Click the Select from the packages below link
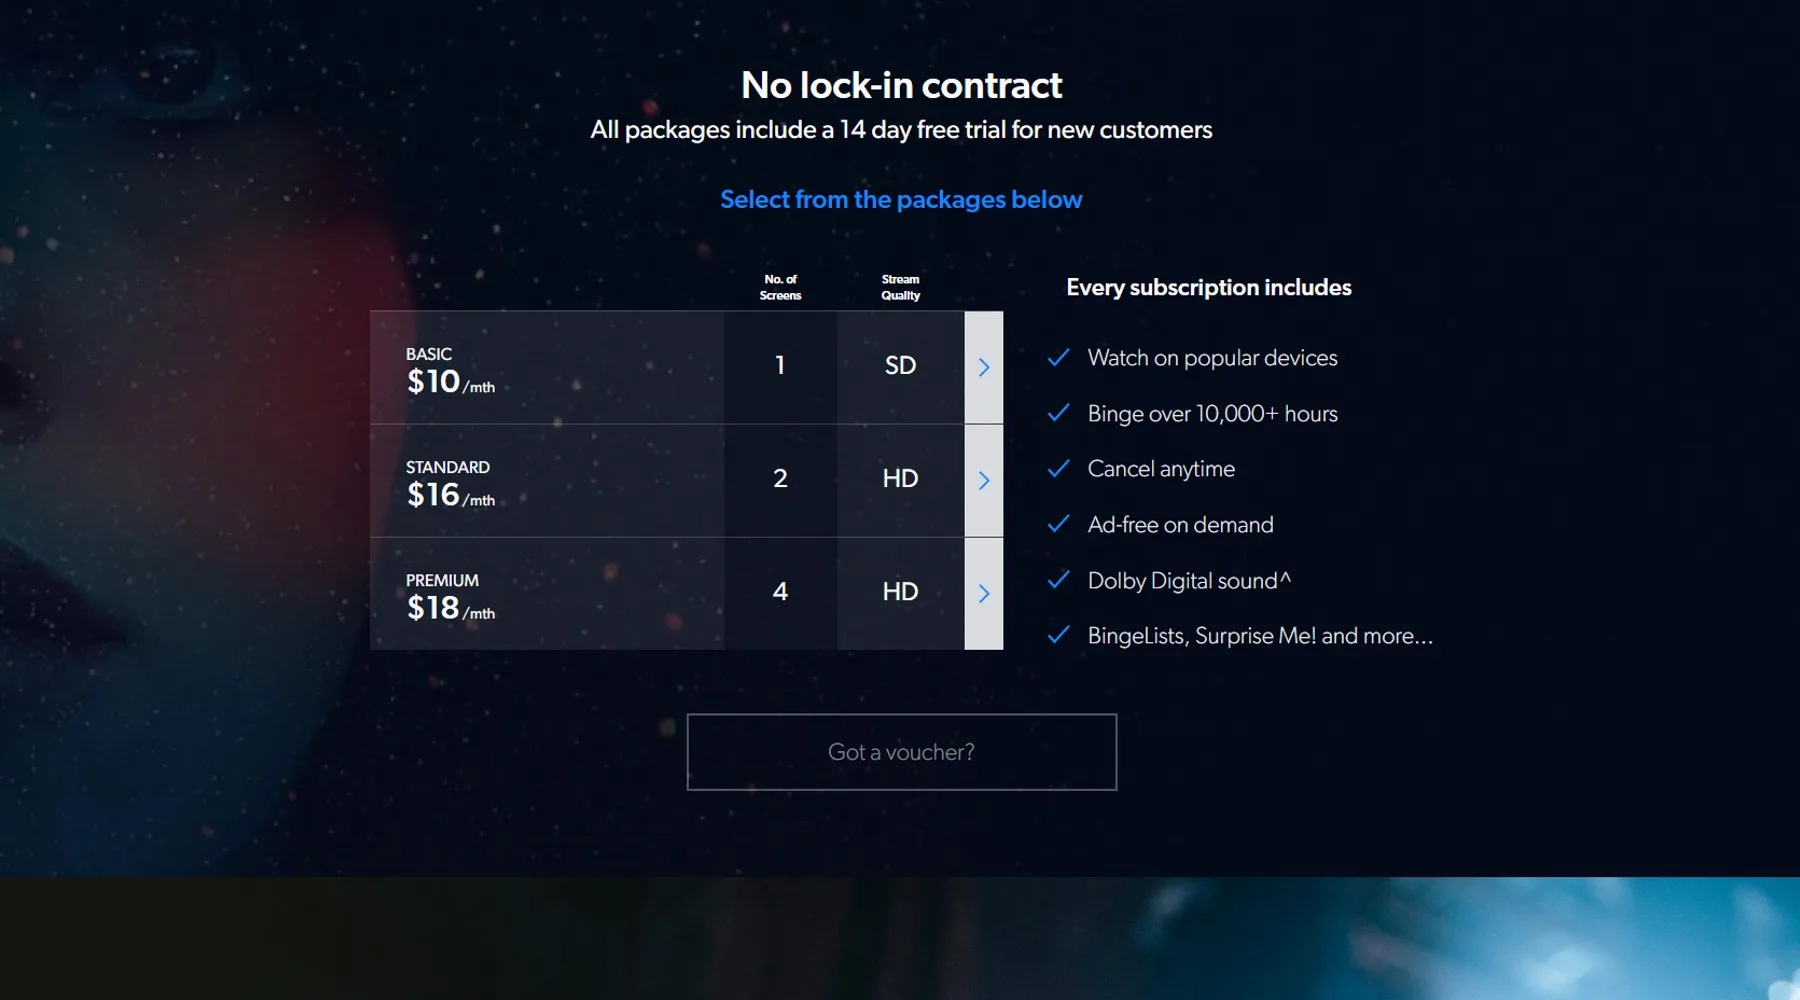Screen dimensions: 1800x1000 click(x=901, y=199)
